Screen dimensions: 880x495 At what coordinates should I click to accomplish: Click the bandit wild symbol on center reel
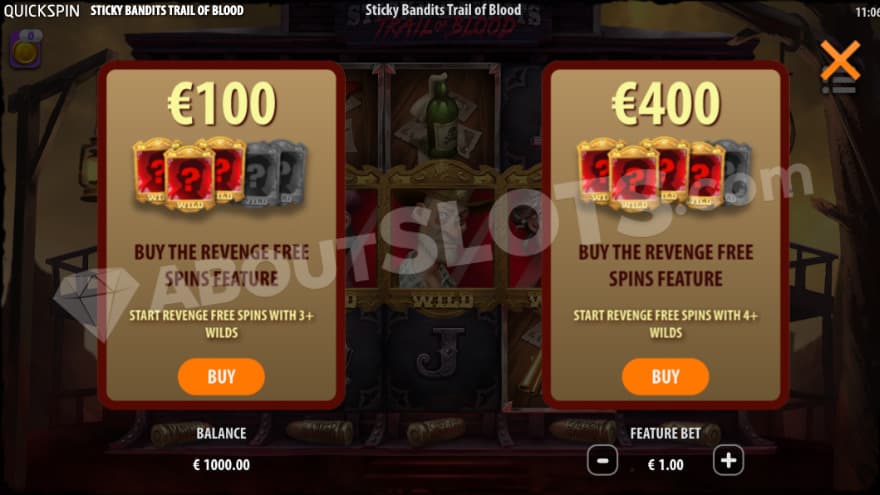click(443, 241)
